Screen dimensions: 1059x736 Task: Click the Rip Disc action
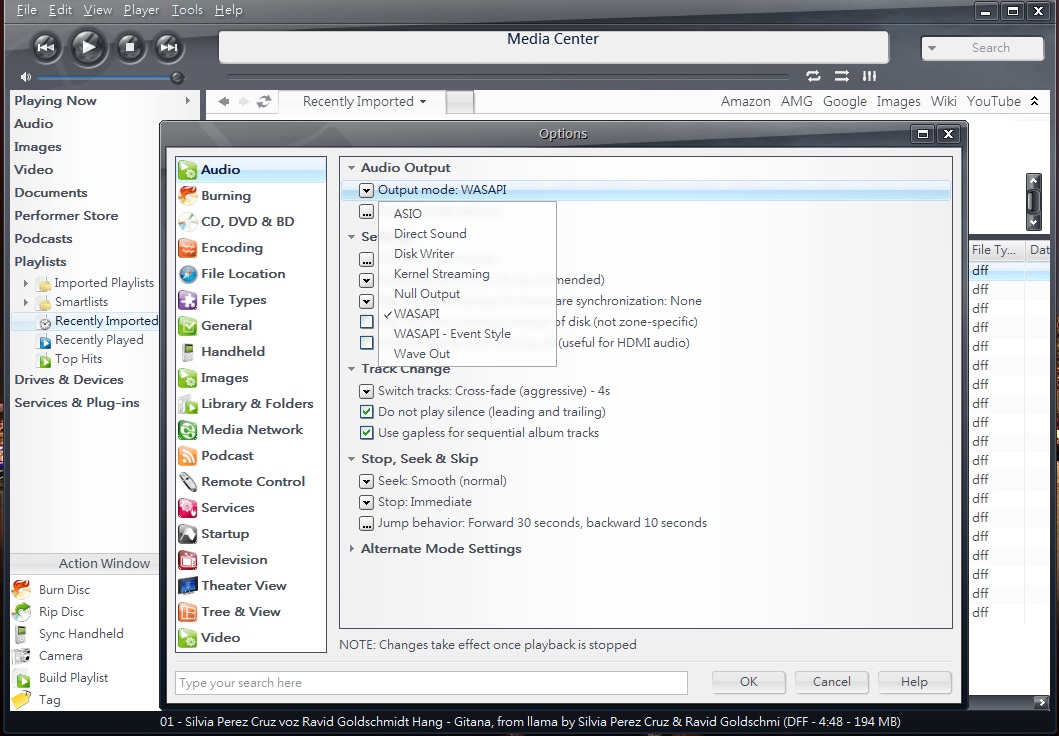coord(61,612)
